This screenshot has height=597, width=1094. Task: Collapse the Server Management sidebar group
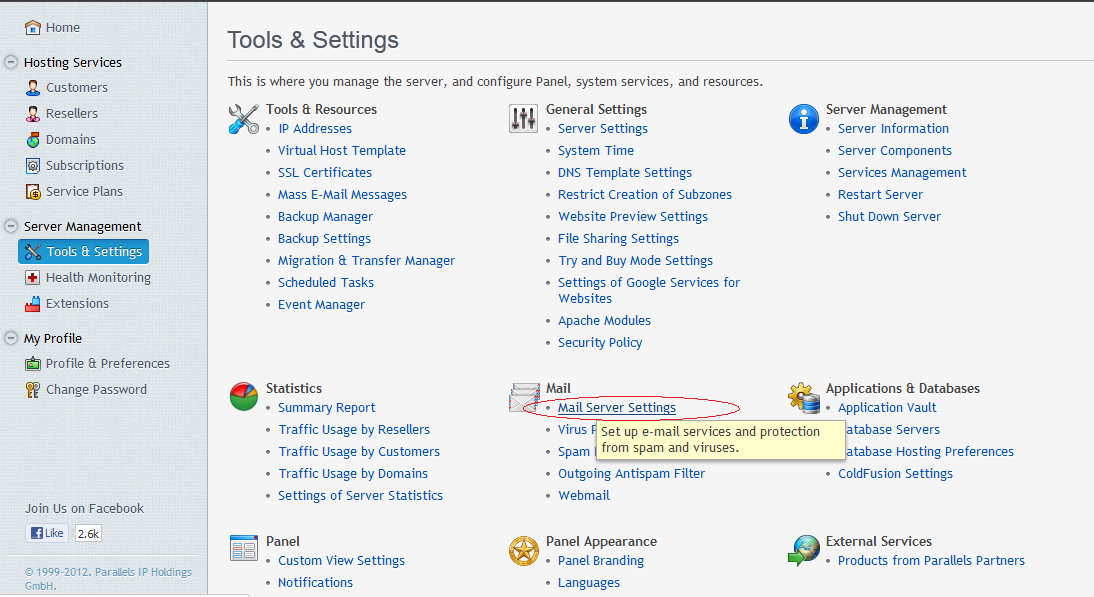point(11,226)
